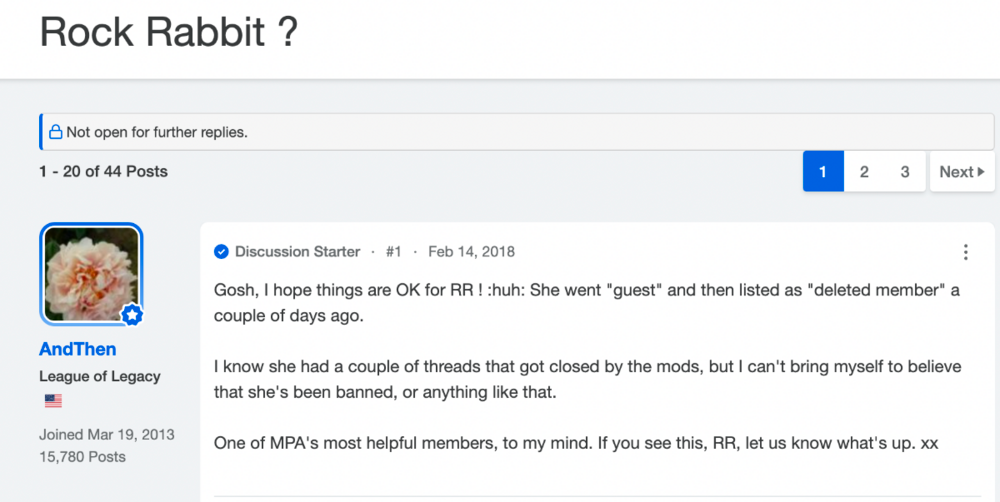Click the 15,780 Posts count
The width and height of the screenshot is (1000, 502).
pyautogui.click(x=82, y=457)
